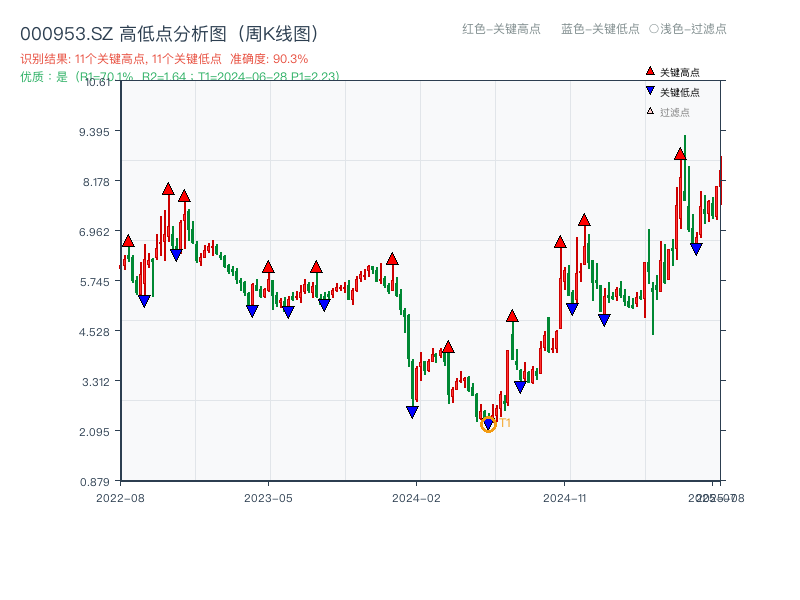
Task: Click the 2022-08 x-axis label
Action: tap(120, 498)
